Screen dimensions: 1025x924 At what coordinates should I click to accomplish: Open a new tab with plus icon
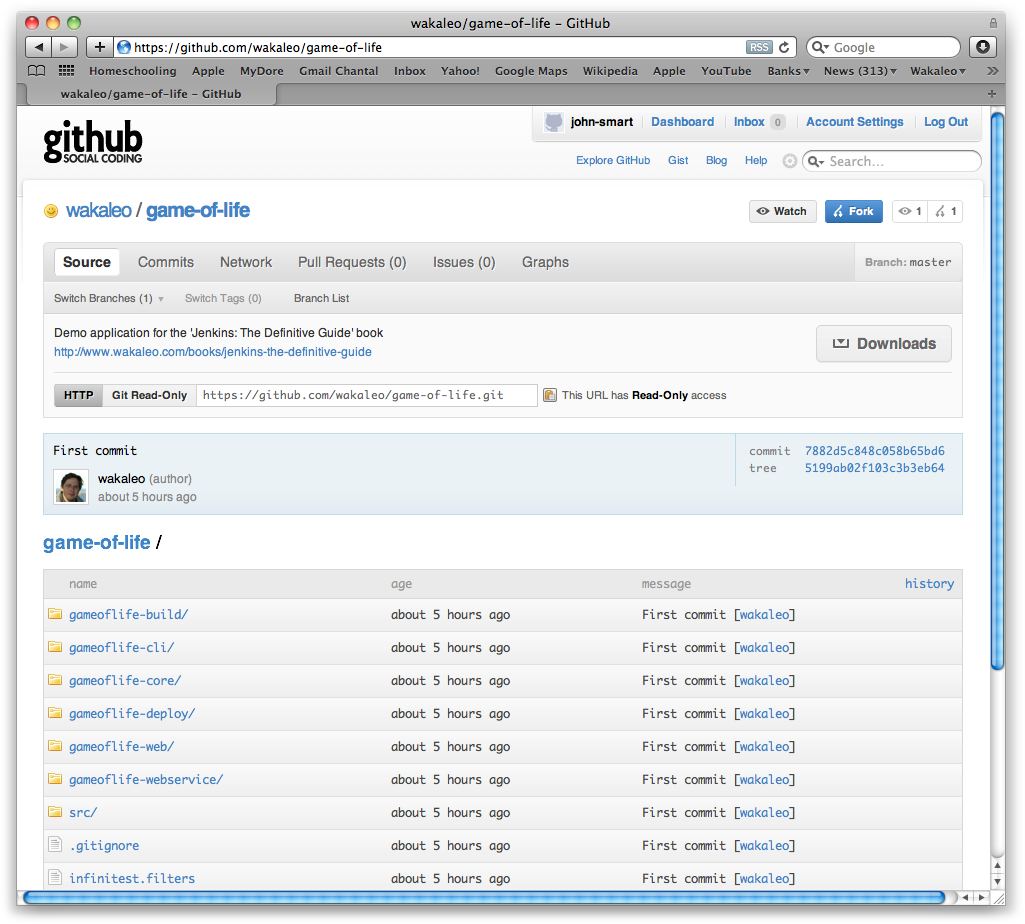[x=992, y=94]
